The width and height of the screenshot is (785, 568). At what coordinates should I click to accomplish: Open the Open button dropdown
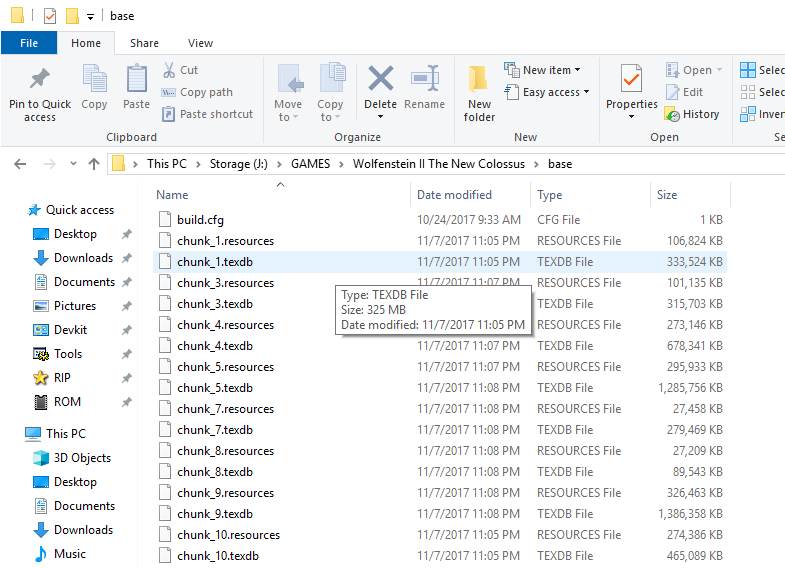tap(719, 70)
